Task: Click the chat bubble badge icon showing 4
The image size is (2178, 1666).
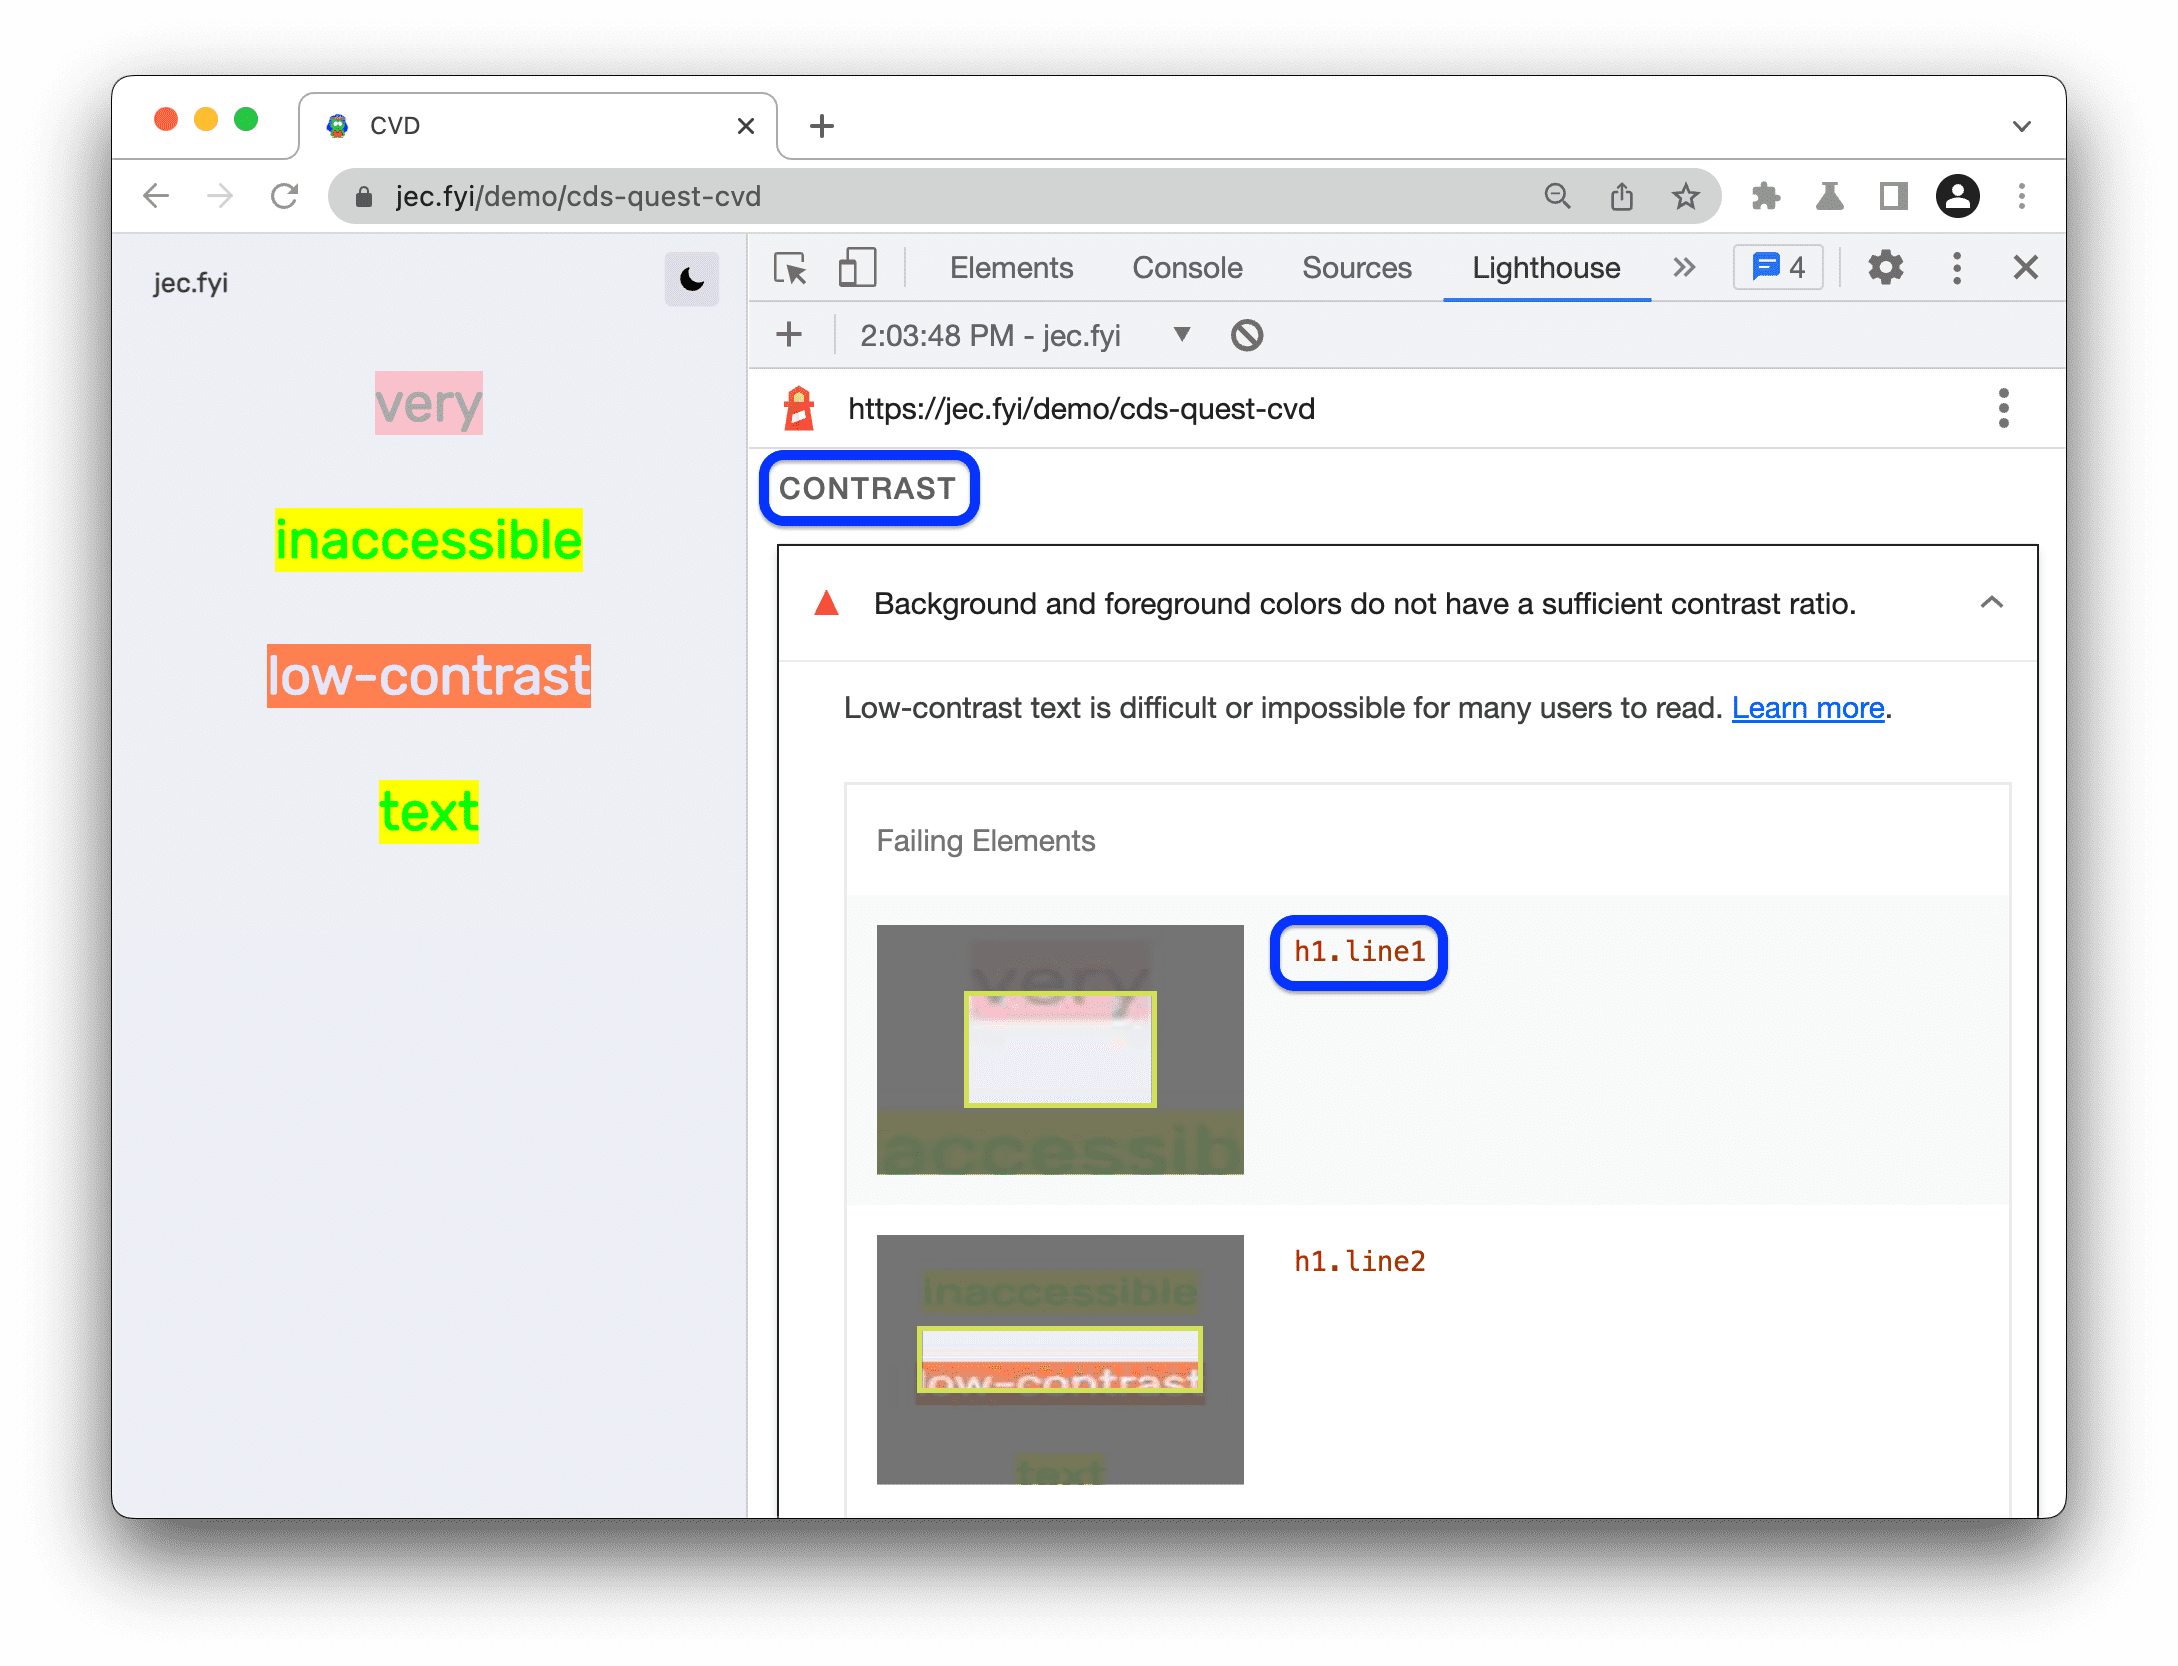Action: 1781,268
